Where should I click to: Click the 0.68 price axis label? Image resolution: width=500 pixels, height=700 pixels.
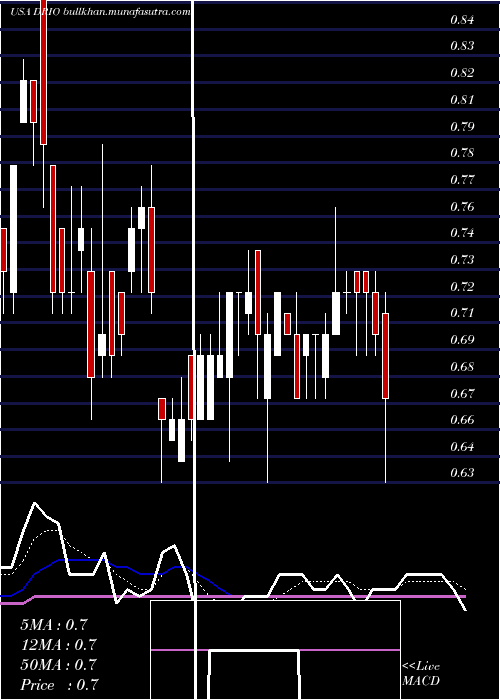tap(462, 367)
